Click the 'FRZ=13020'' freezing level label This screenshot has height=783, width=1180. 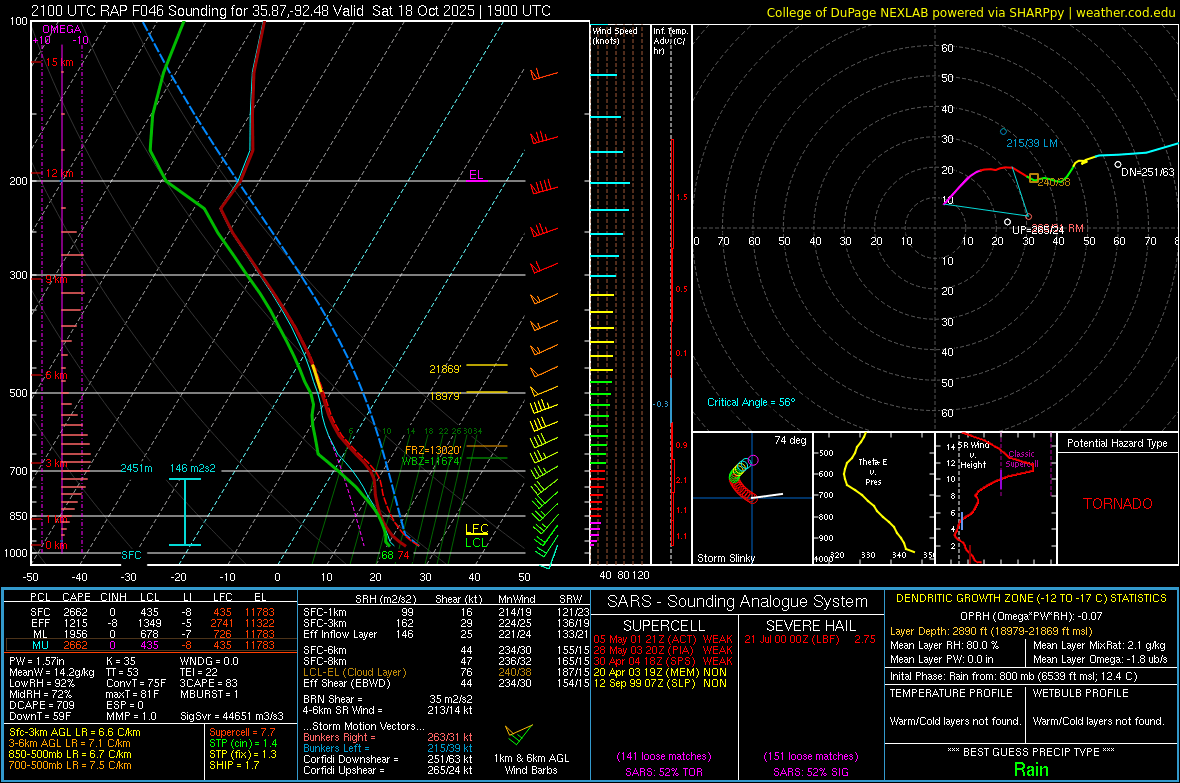433,449
